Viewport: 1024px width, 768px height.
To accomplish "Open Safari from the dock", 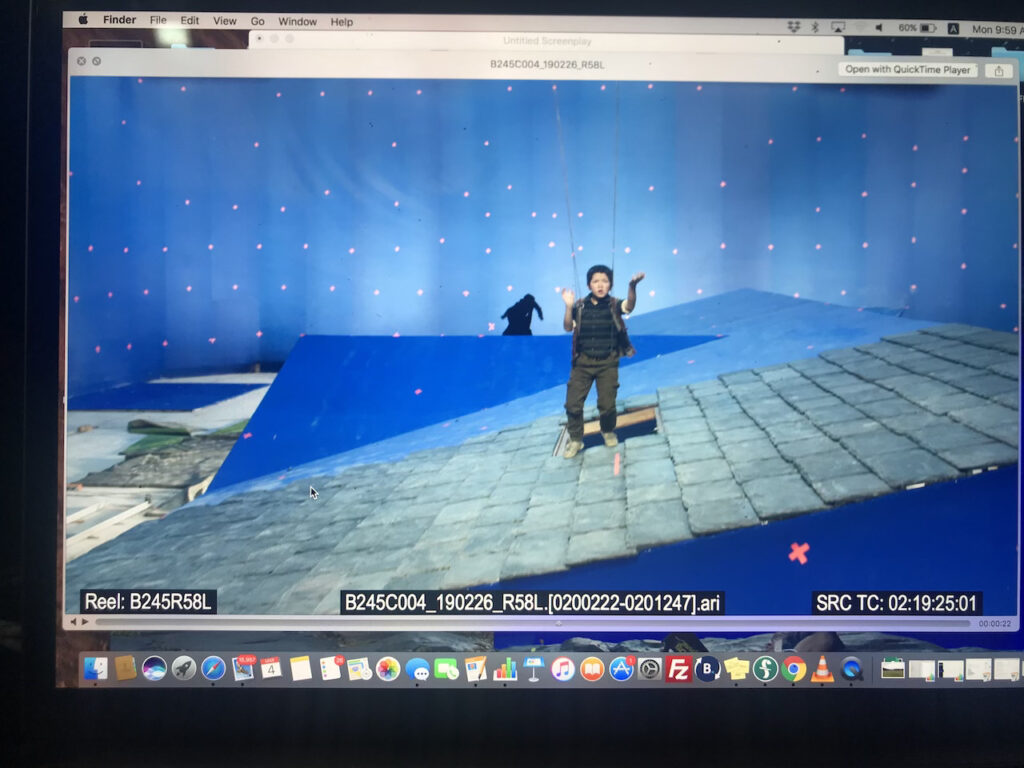I will pyautogui.click(x=213, y=668).
